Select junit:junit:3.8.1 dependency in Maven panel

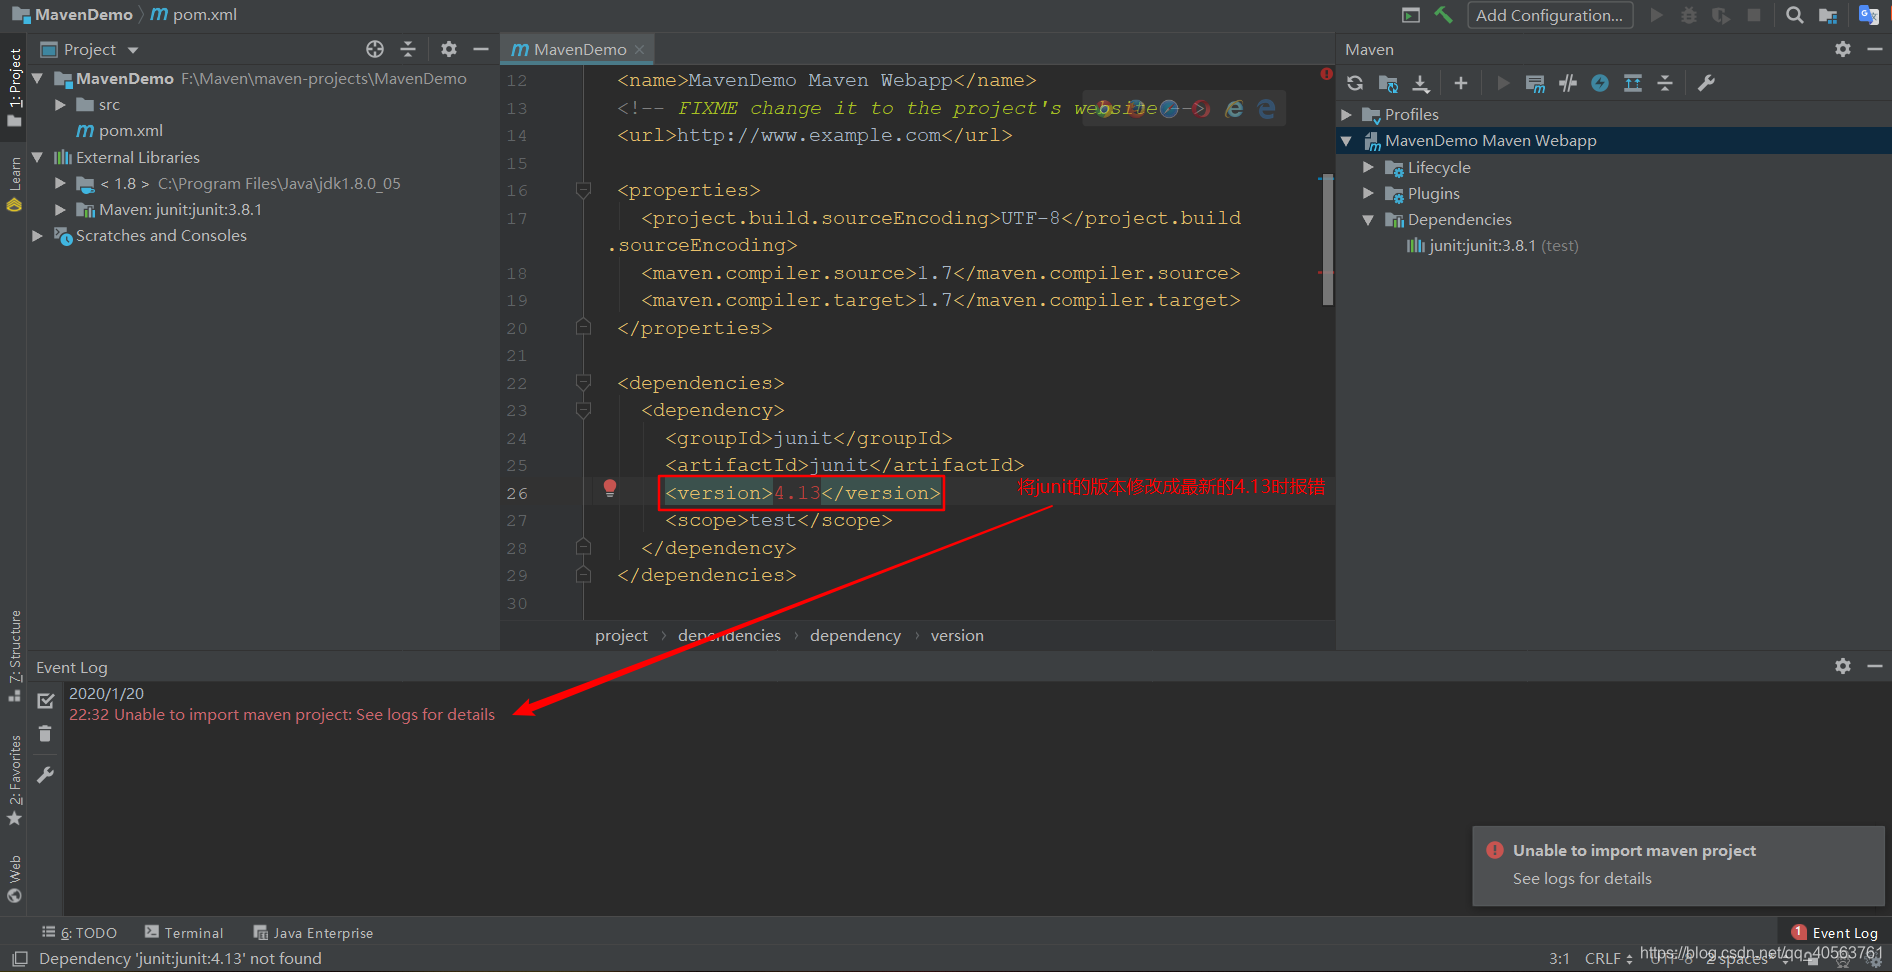coord(1492,246)
